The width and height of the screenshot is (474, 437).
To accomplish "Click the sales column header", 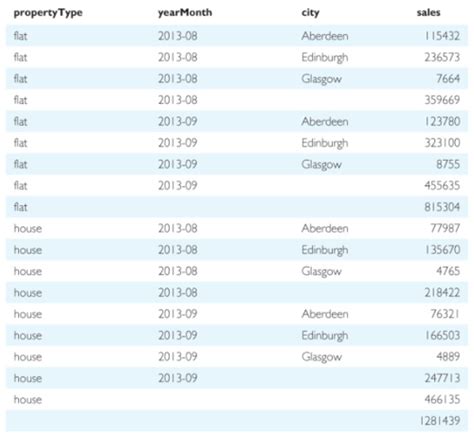I will (x=428, y=13).
